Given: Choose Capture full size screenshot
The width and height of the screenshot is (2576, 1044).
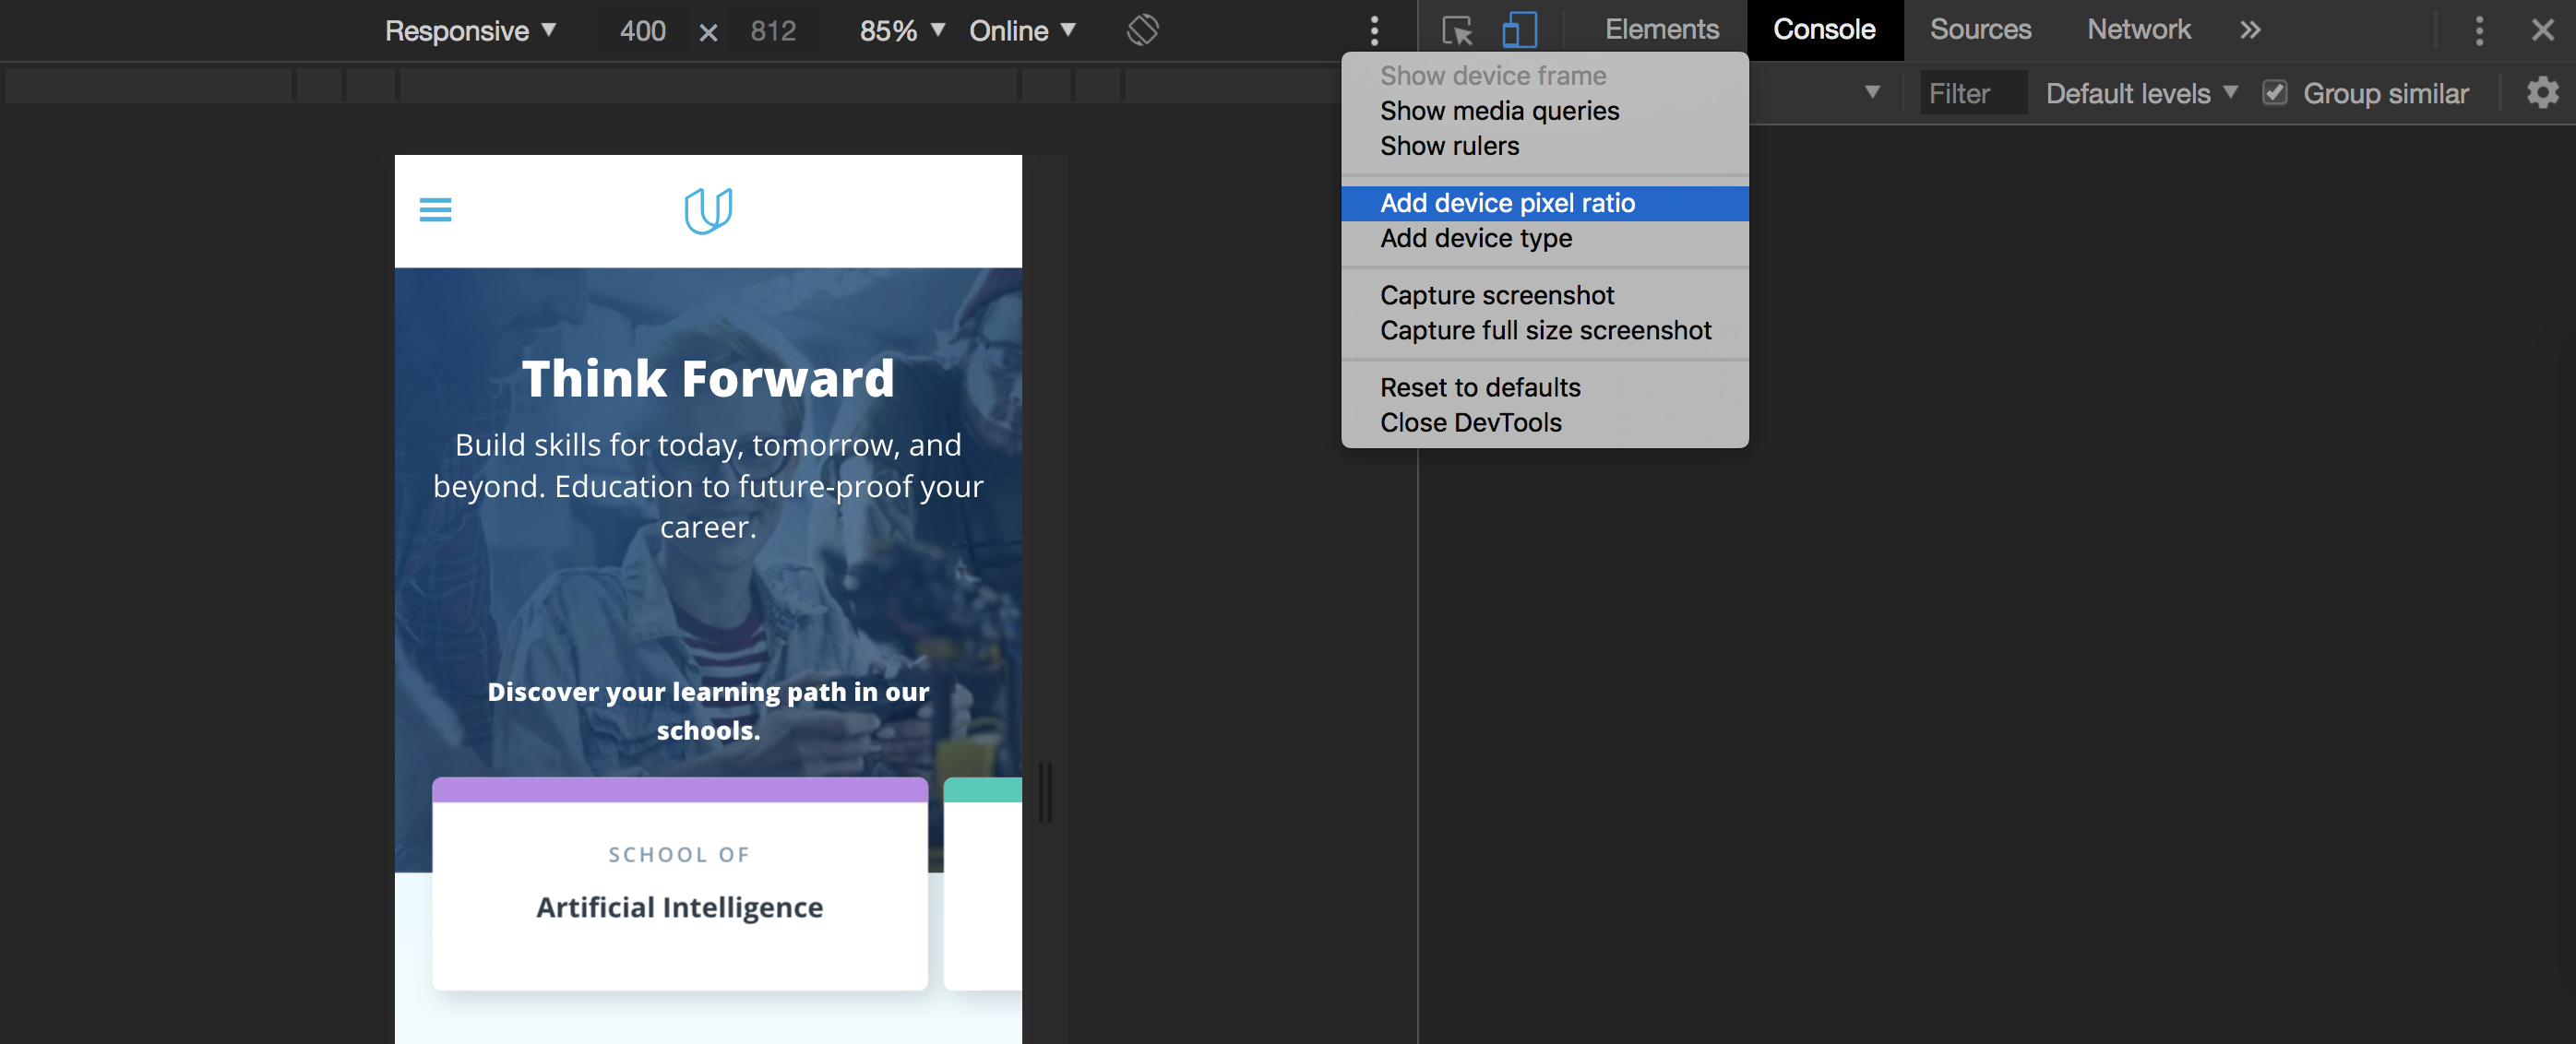Looking at the screenshot, I should click(1545, 330).
